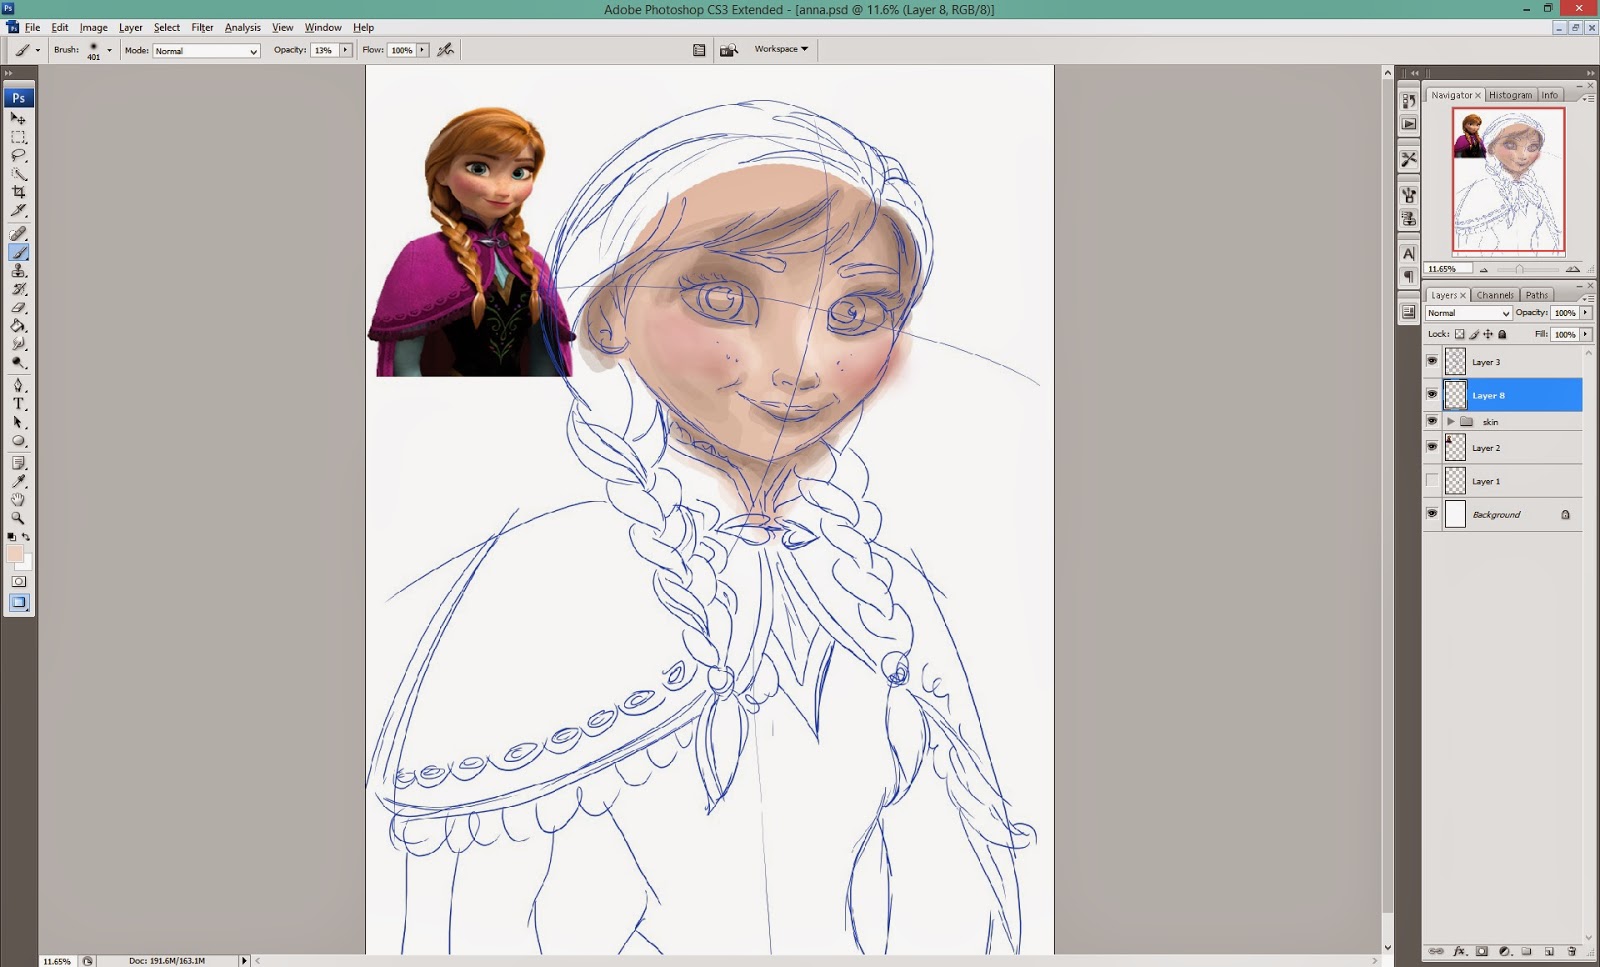Select the Rectangular Marquee tool

[x=18, y=137]
